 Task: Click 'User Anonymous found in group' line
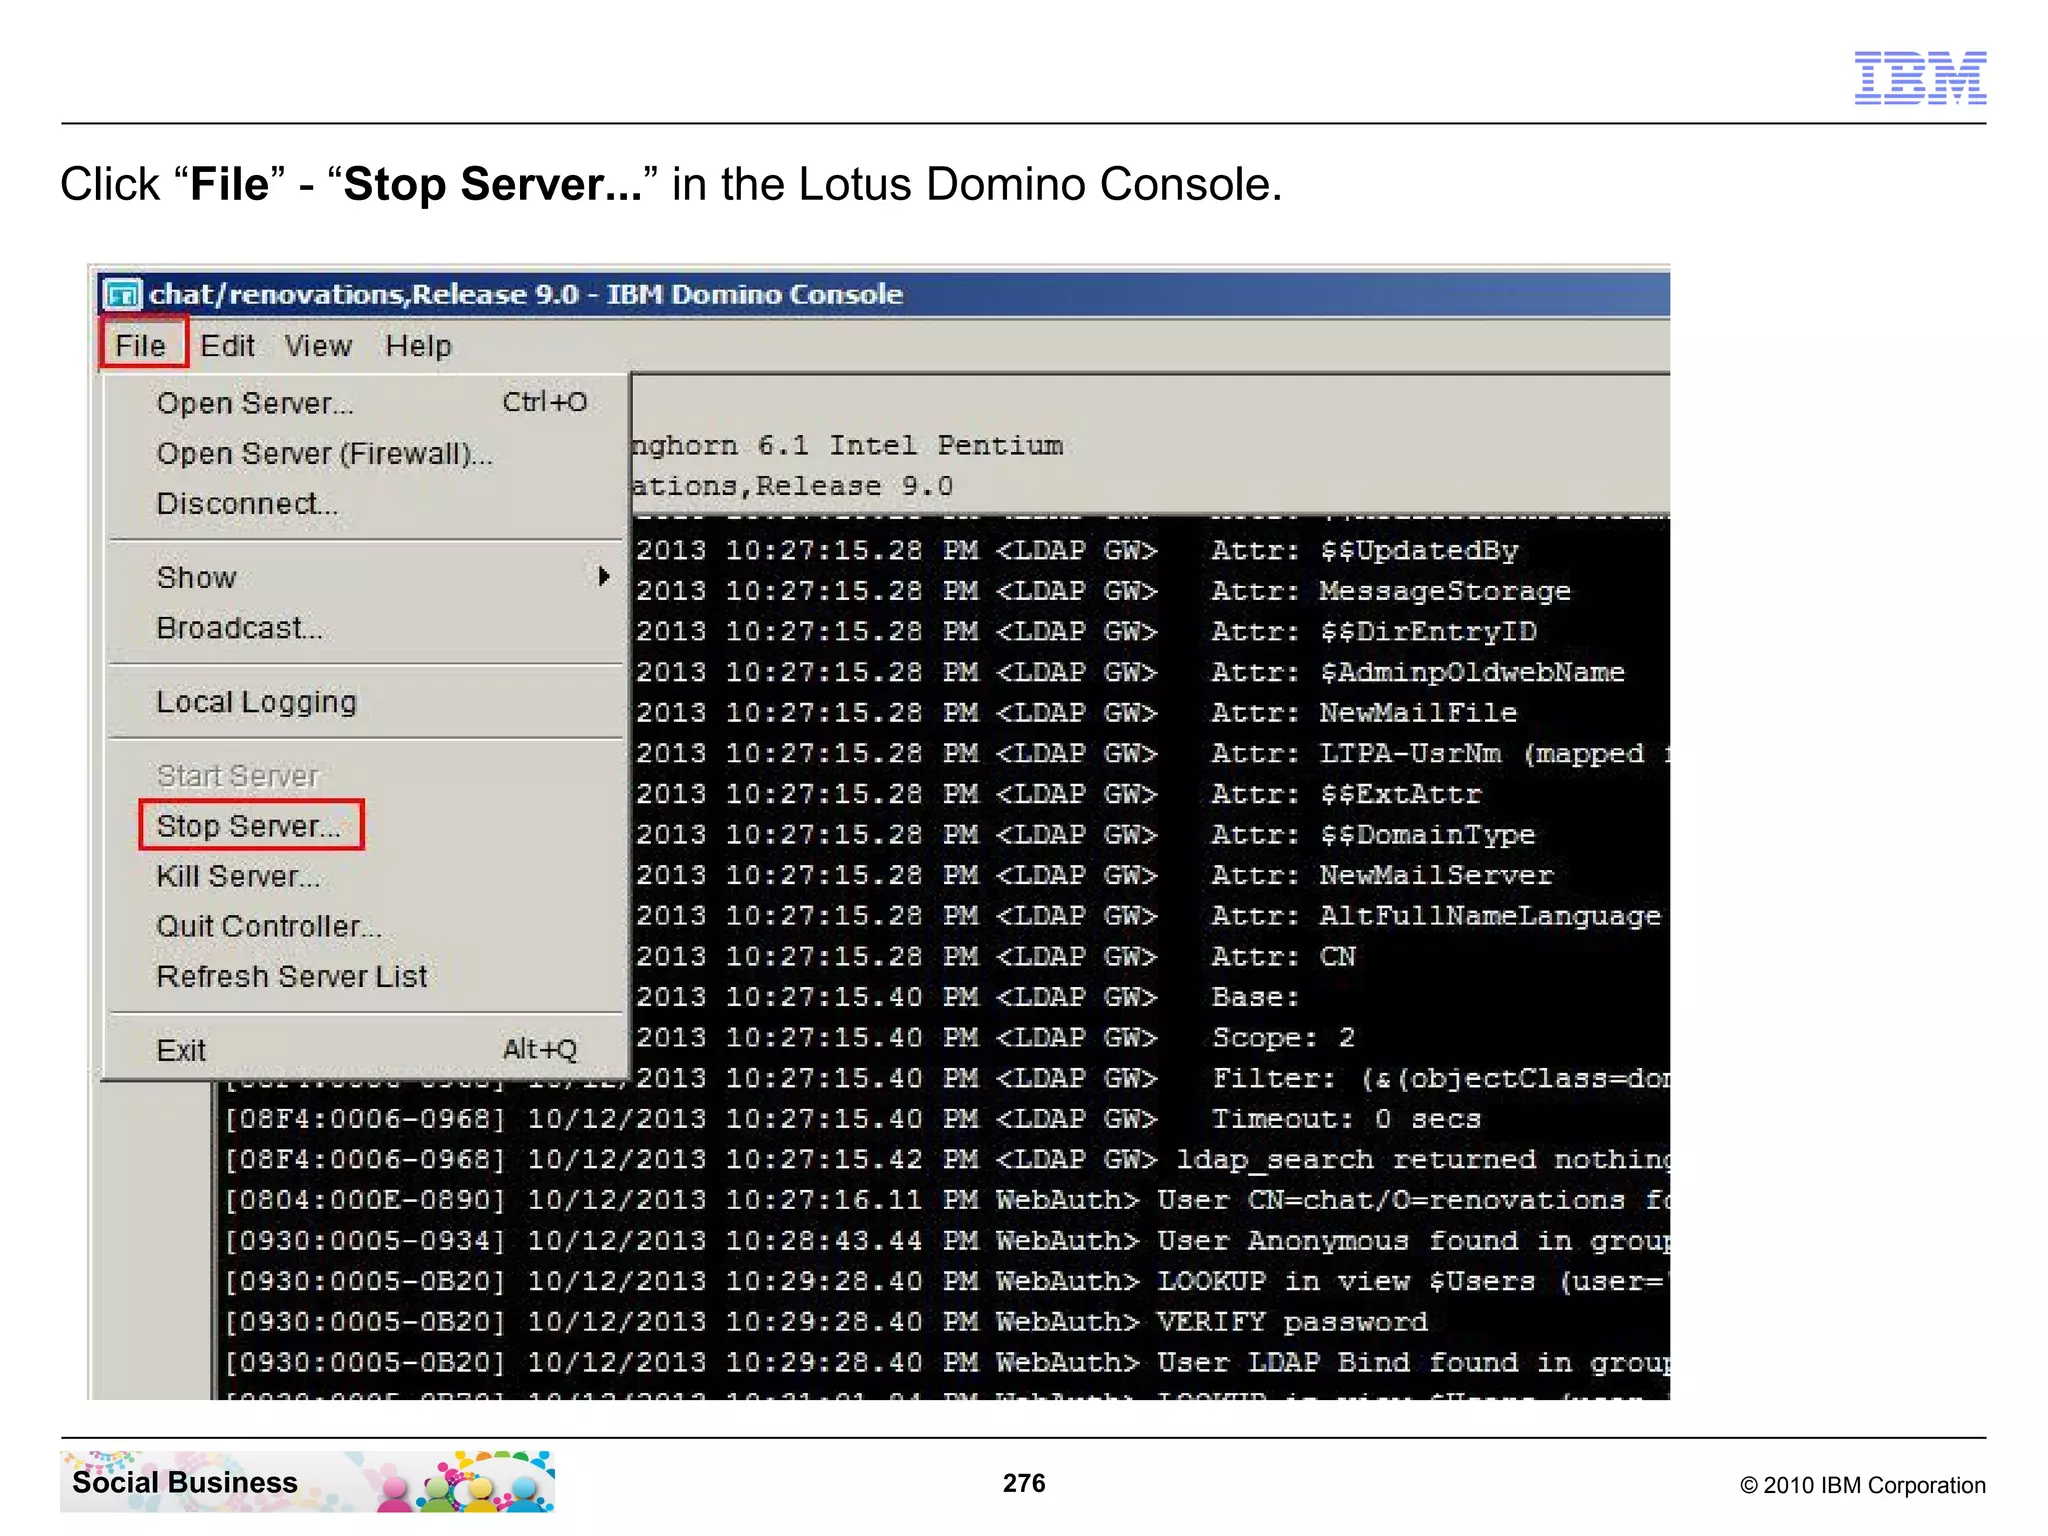click(x=1413, y=1241)
